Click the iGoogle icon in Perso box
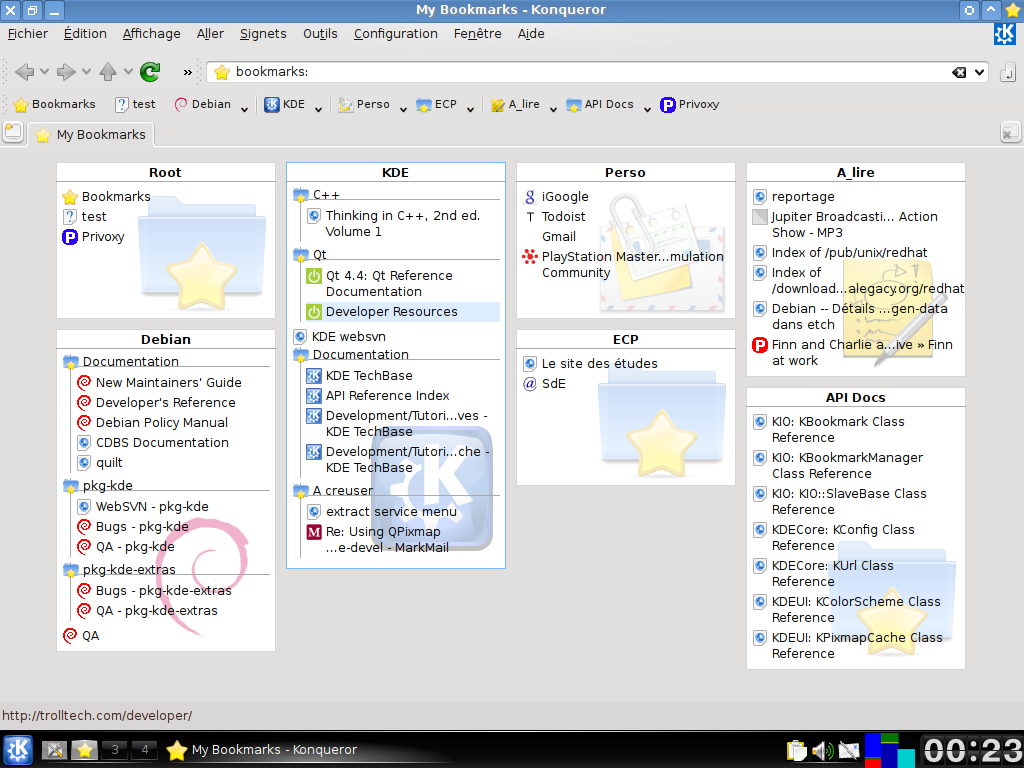 [530, 197]
